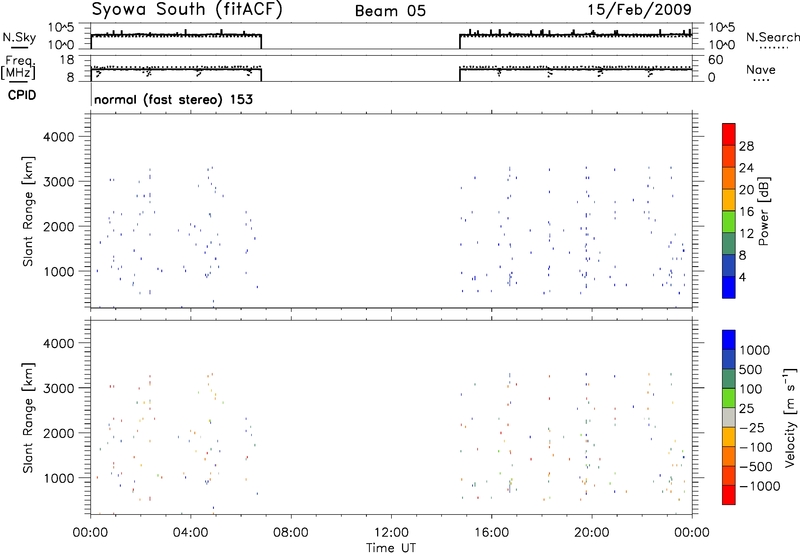Click the date '15/Feb/2009'

[x=640, y=10]
